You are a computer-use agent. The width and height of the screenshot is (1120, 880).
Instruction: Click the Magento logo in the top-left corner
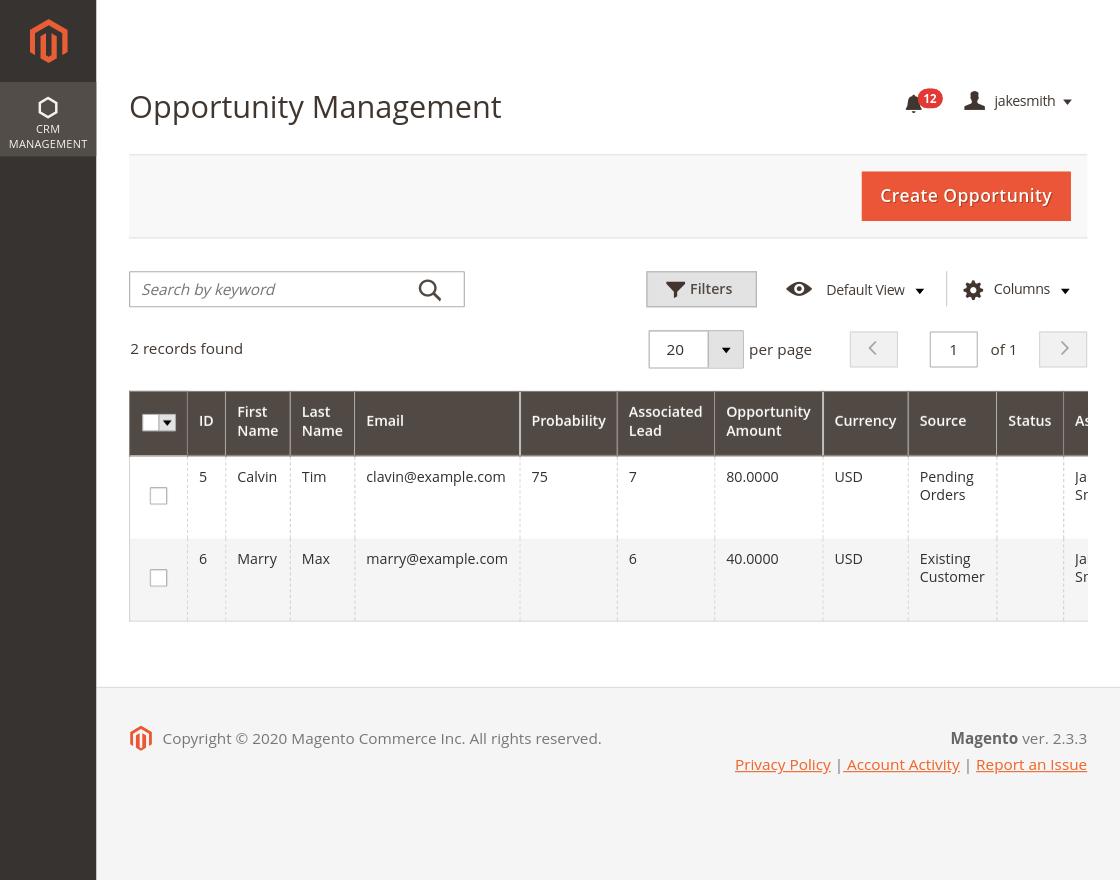point(48,40)
